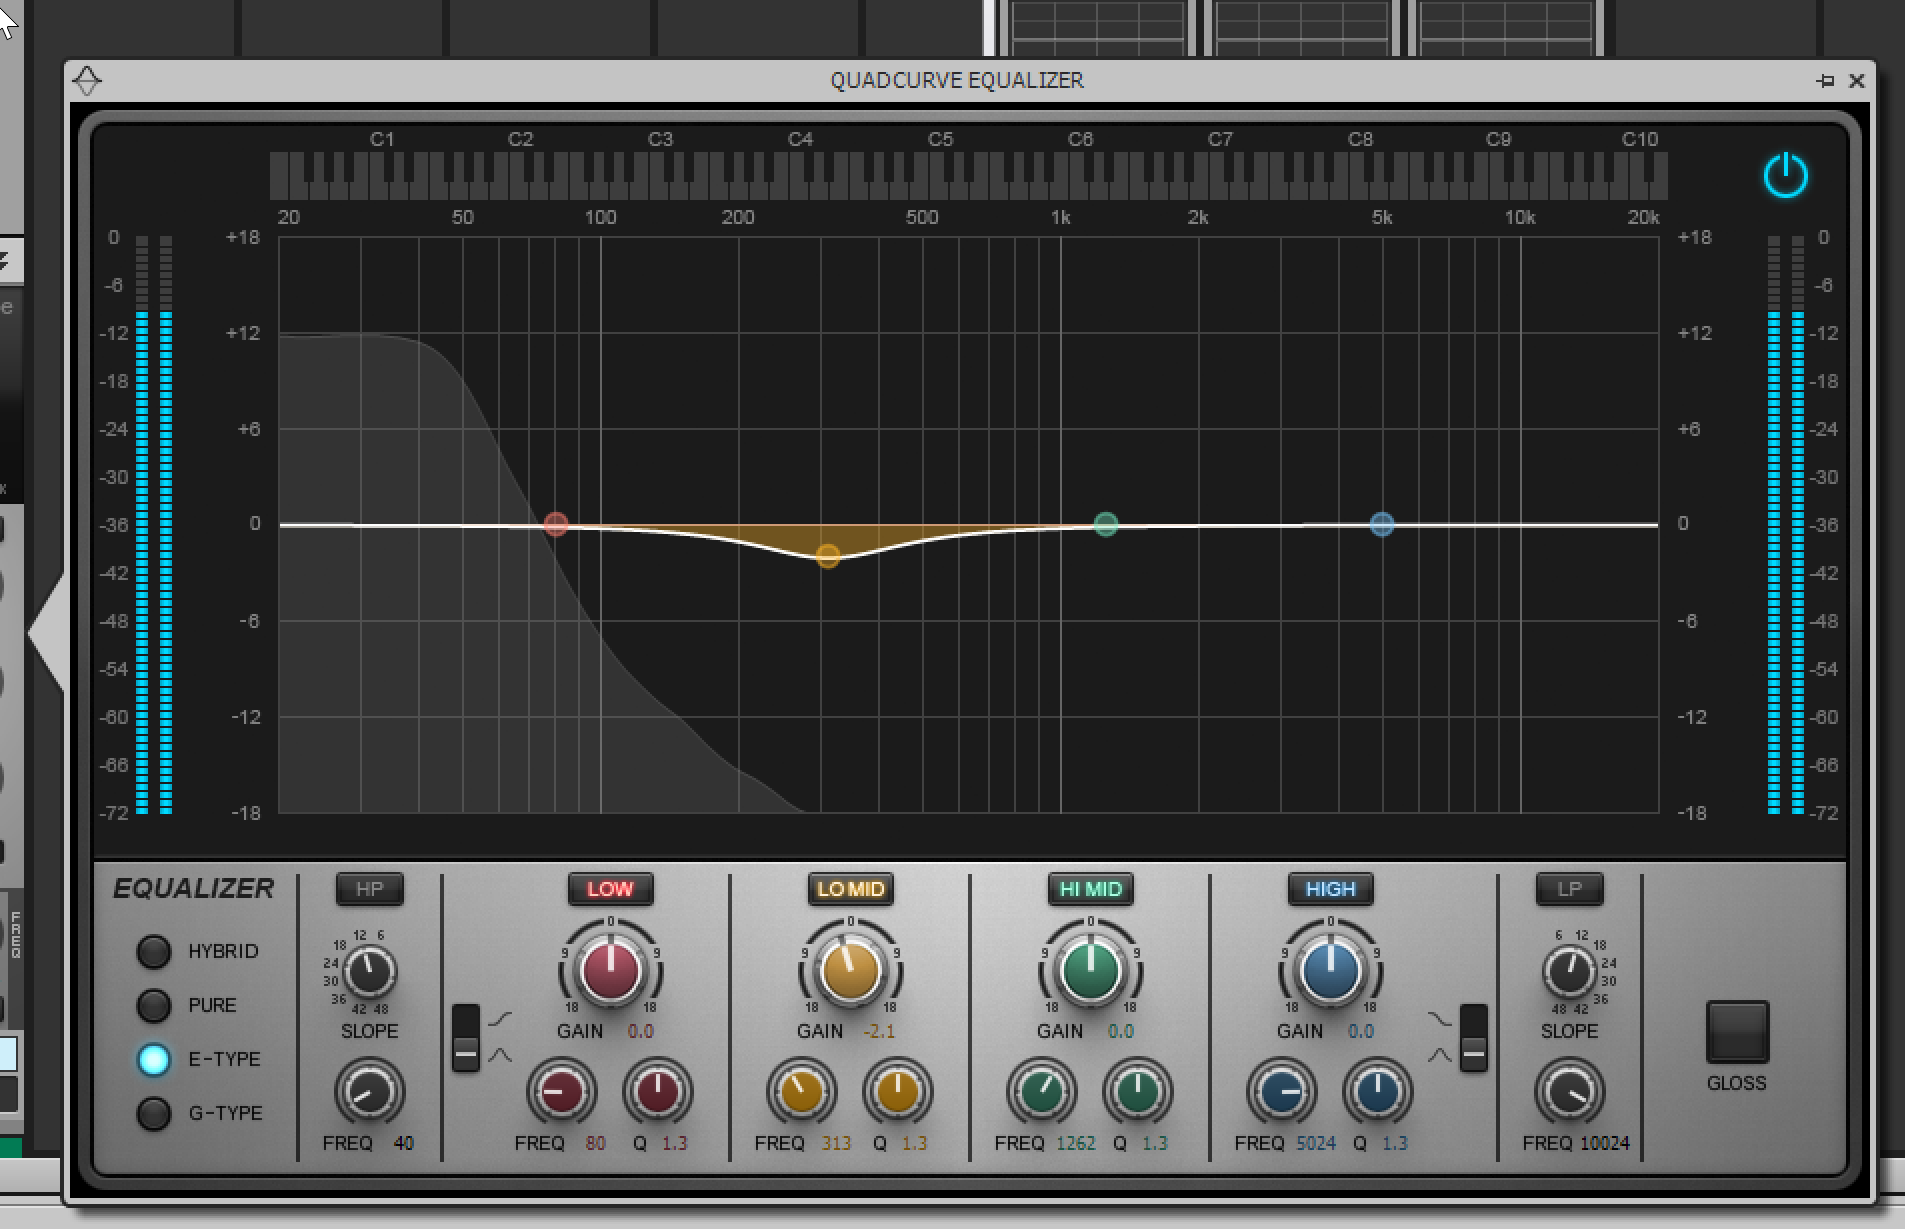The width and height of the screenshot is (1905, 1229).
Task: Toggle the LO MID band button
Action: coord(850,889)
